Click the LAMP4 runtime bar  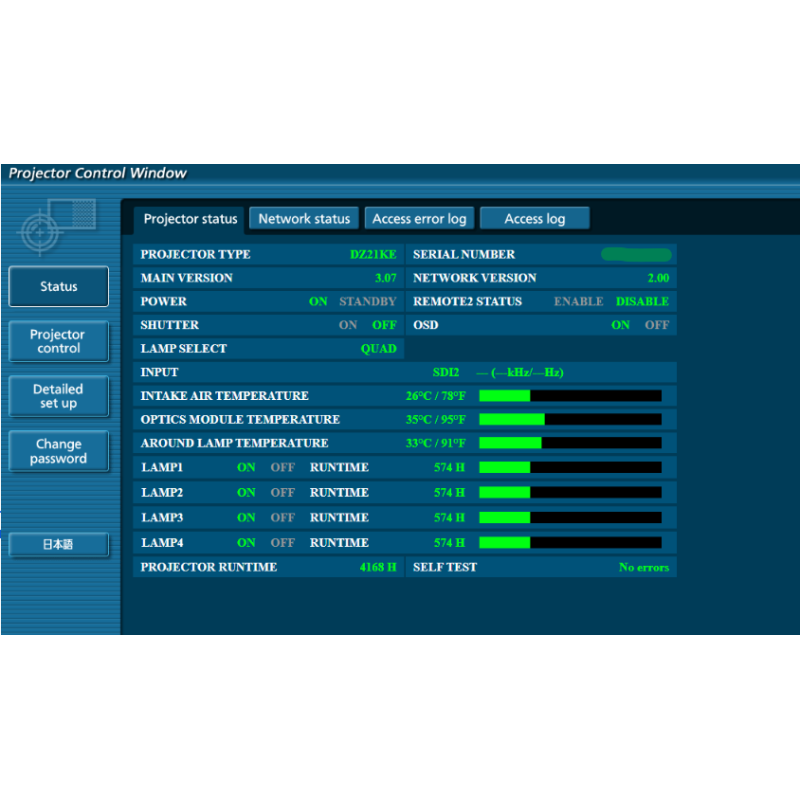[x=570, y=542]
